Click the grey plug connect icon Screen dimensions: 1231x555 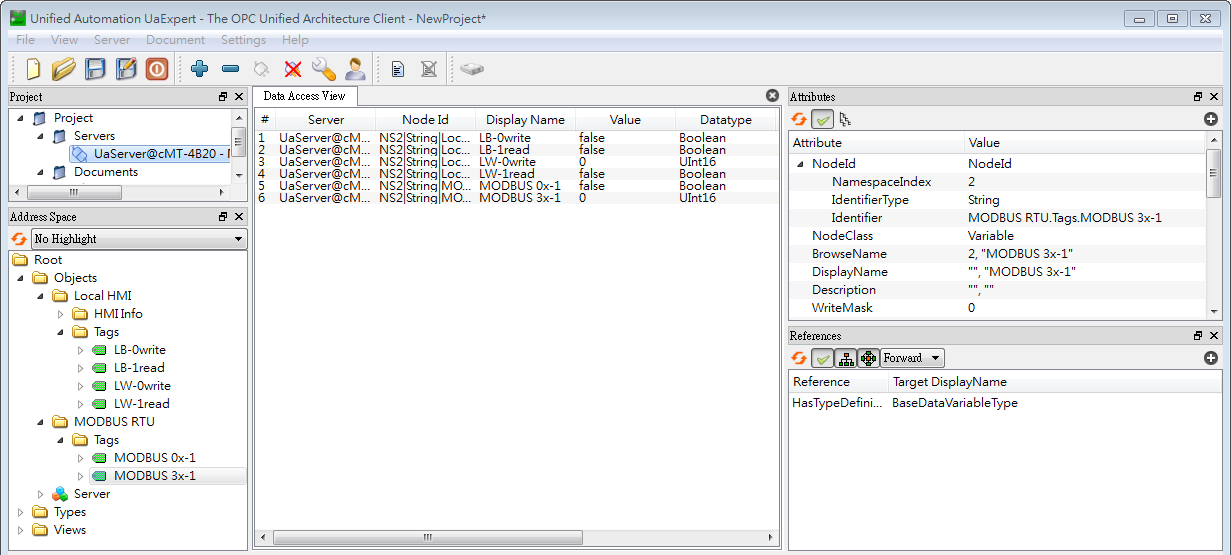pos(261,69)
